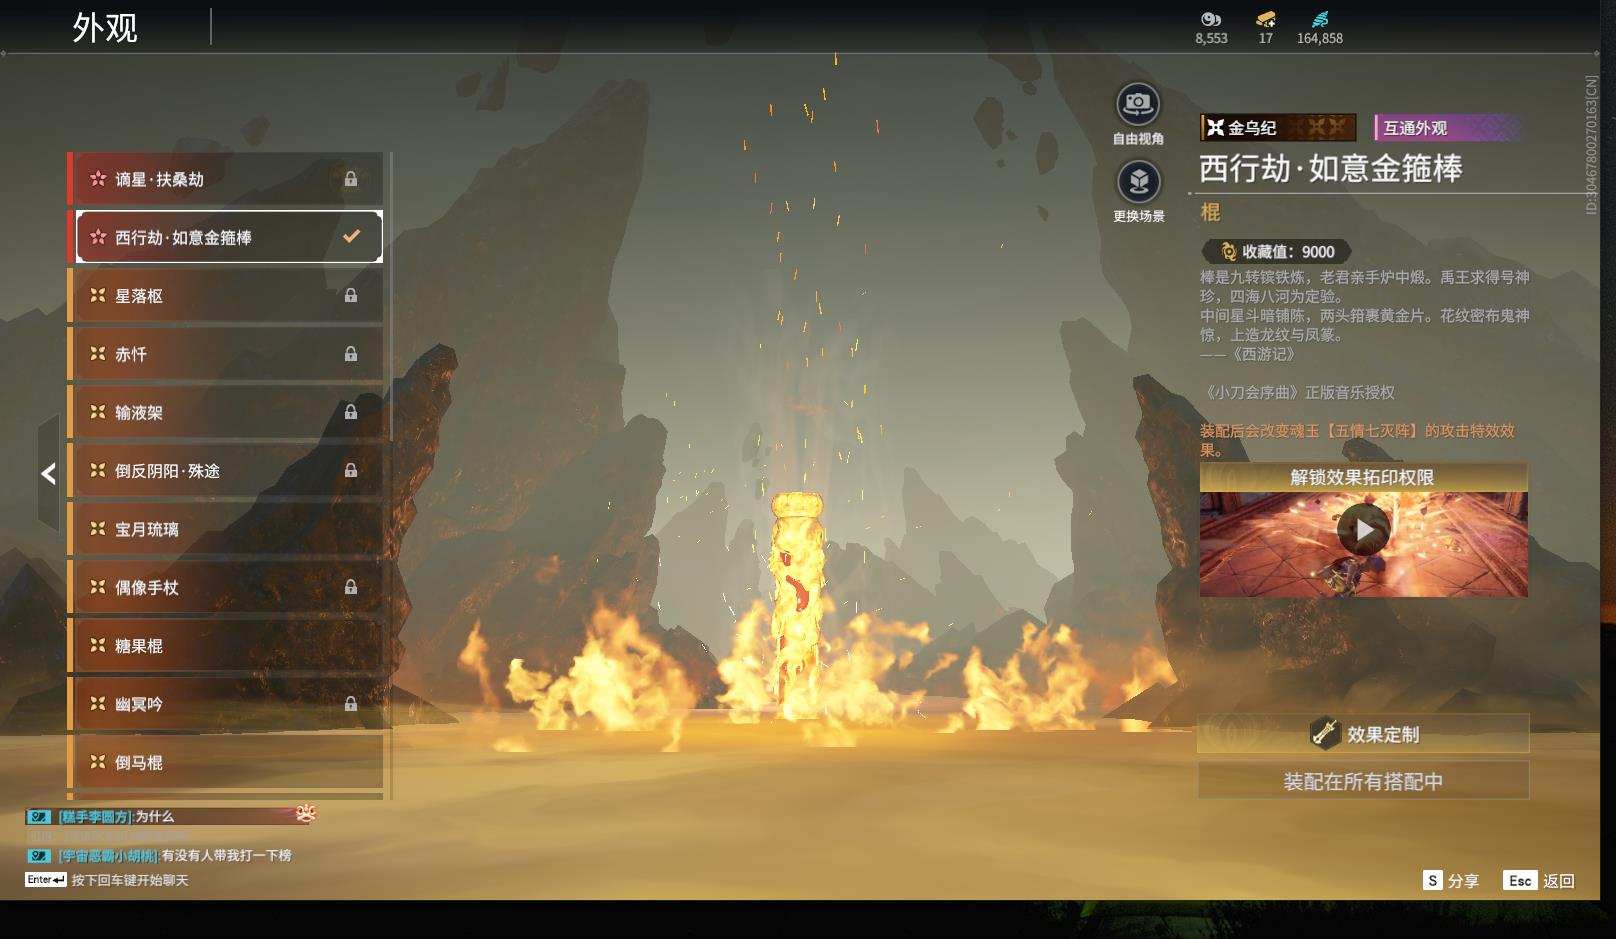
Task: Click the collection value coin icon
Action: [1228, 252]
